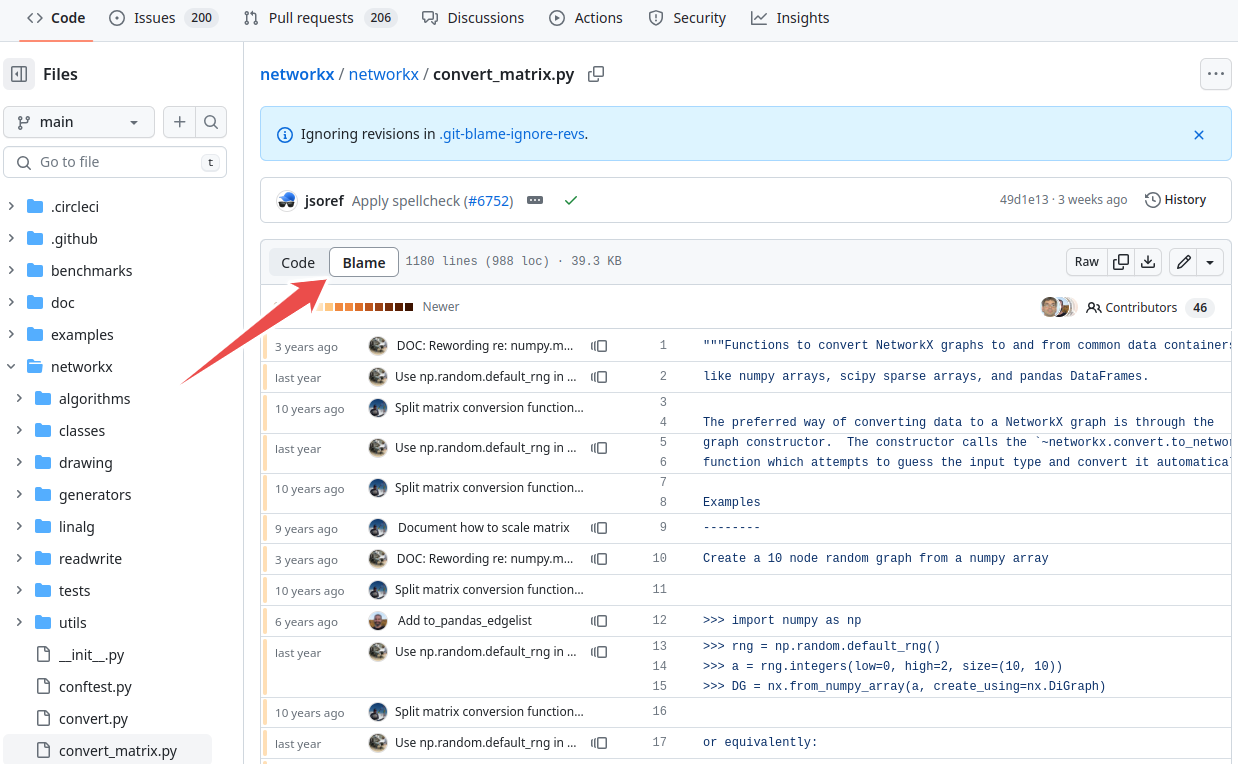Copy raw file contents icon
This screenshot has width=1238, height=764.
coord(1121,262)
